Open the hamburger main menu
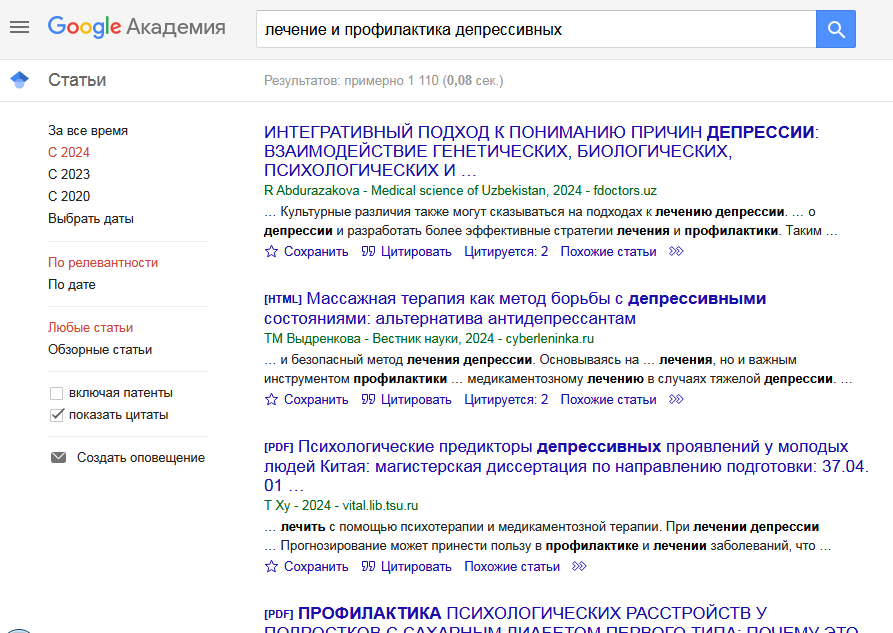This screenshot has width=893, height=633. (x=19, y=28)
